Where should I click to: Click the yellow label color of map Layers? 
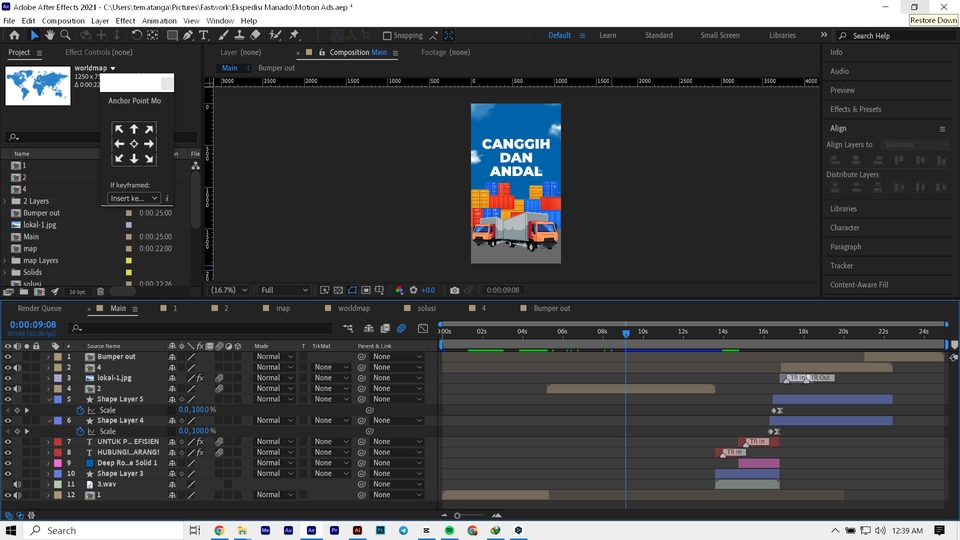(x=129, y=261)
